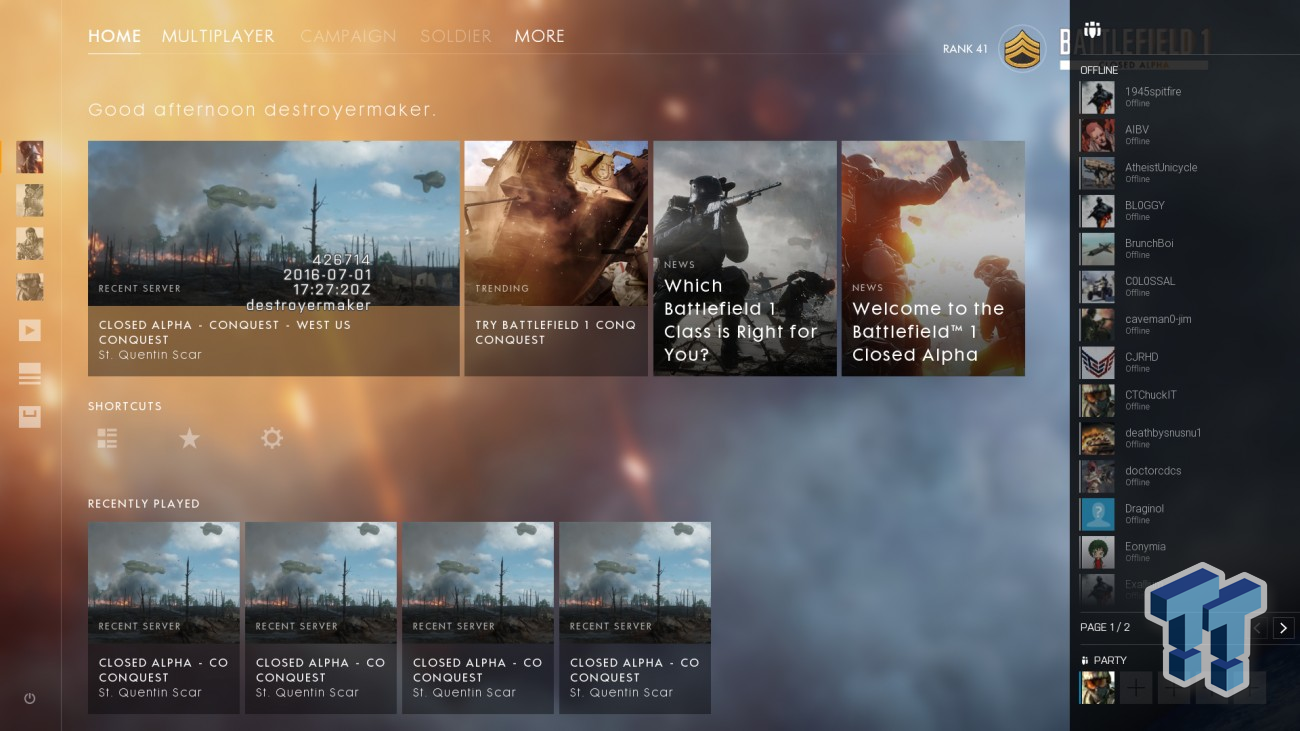Open Closed Alpha Conquest West US server card

pyautogui.click(x=274, y=258)
